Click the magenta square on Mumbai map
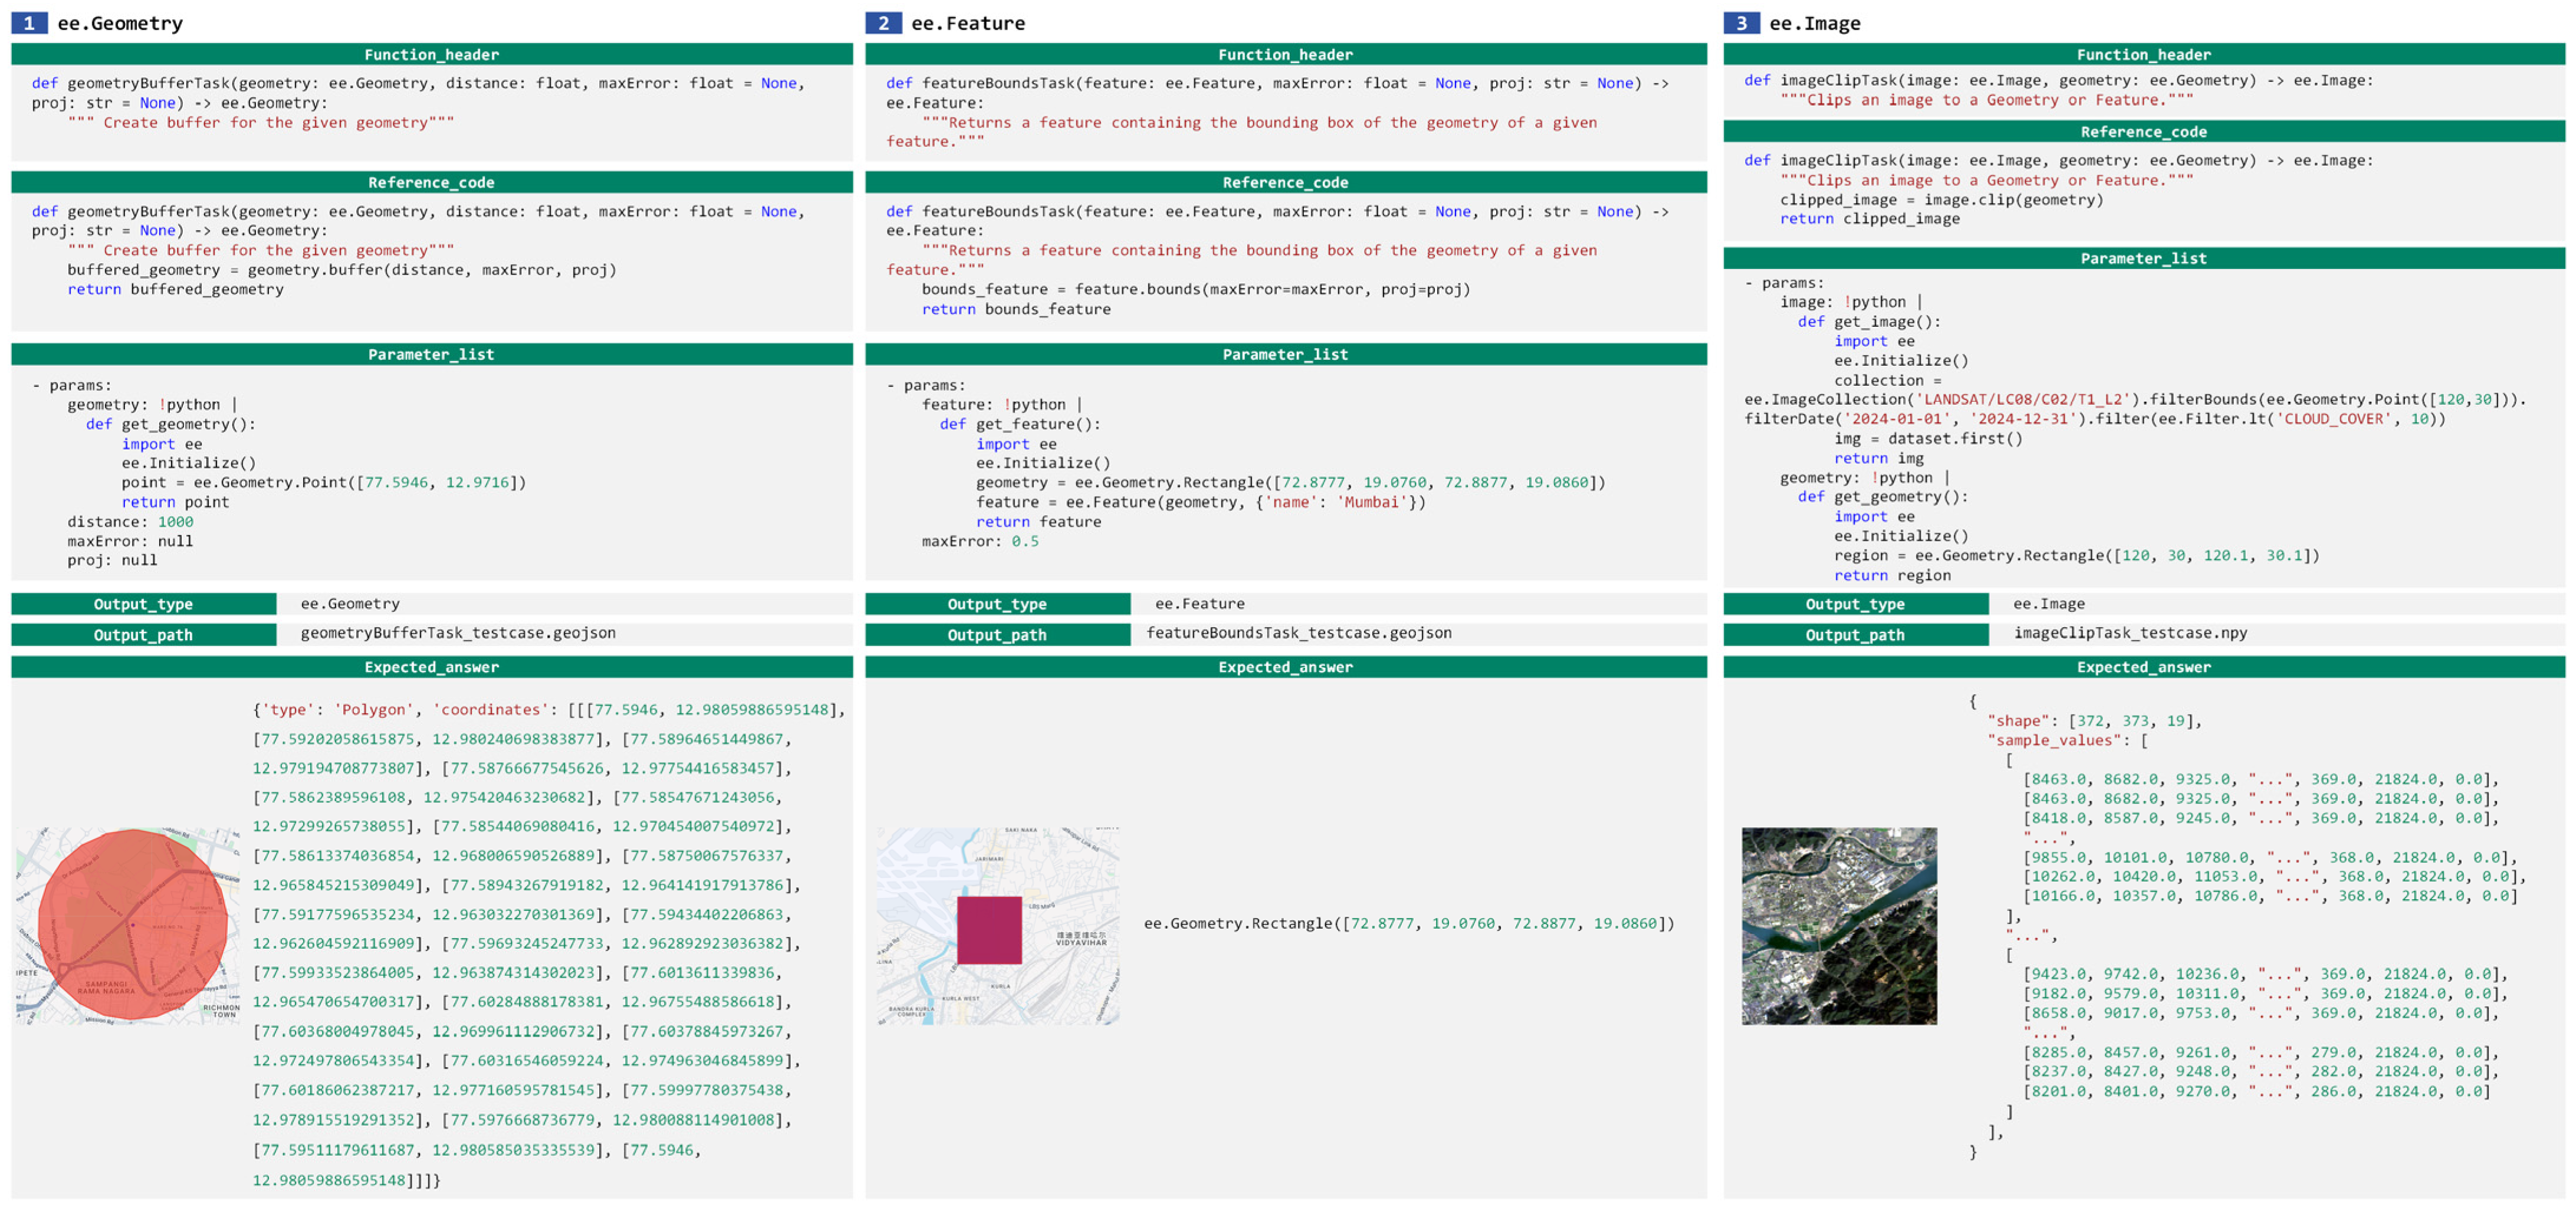The height and width of the screenshot is (1213, 2576). point(989,930)
